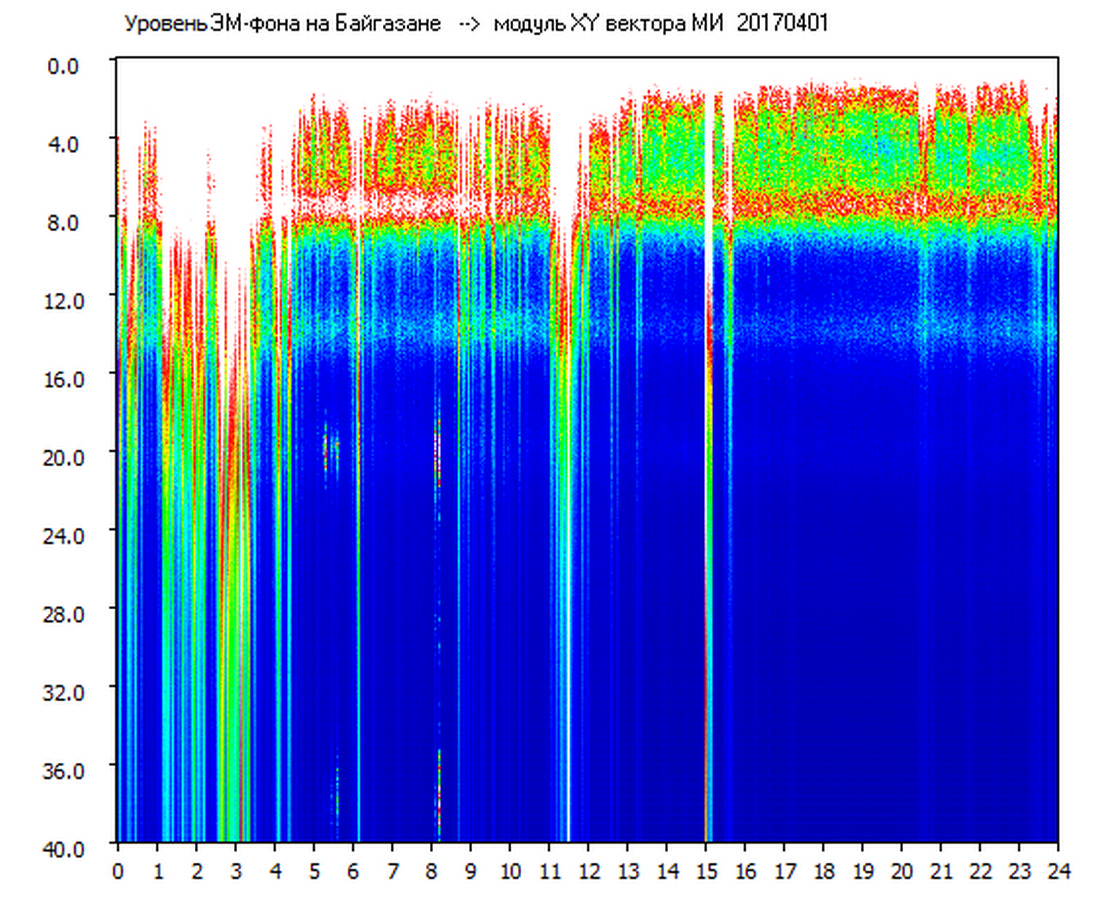Click the 16.0 vertical axis label

[77, 378]
